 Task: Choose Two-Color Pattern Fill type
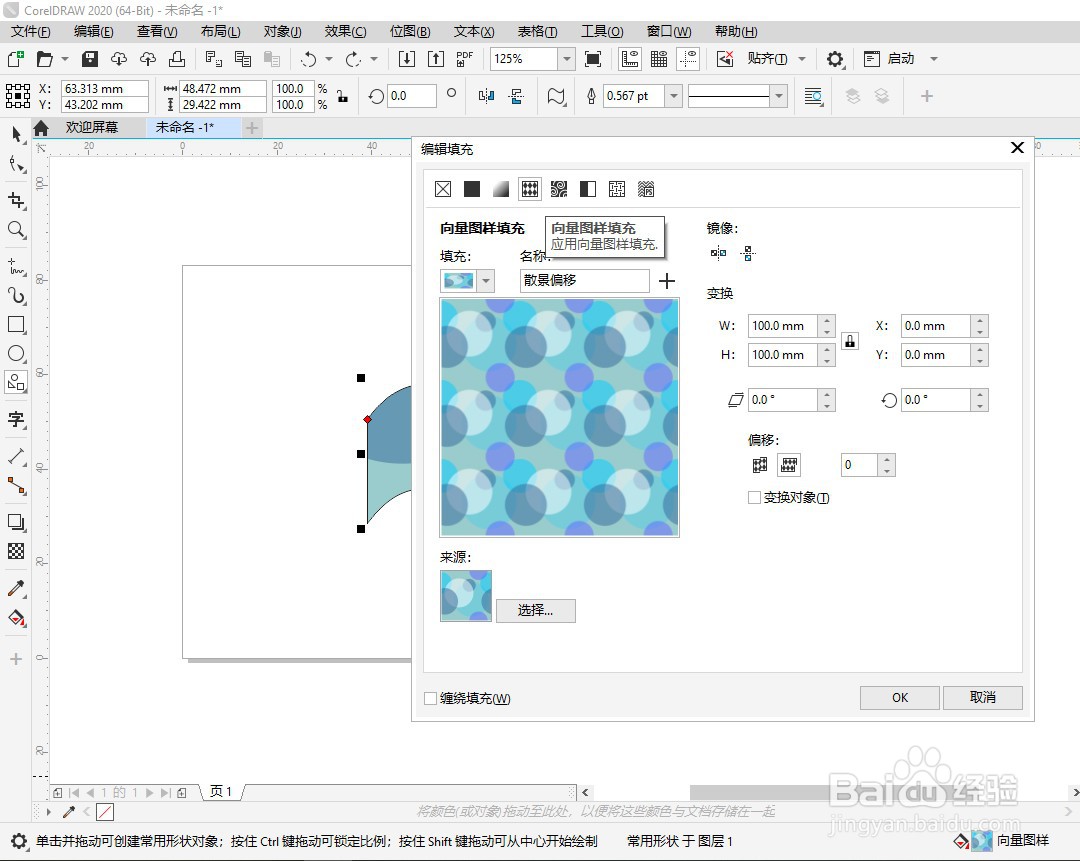coord(588,189)
